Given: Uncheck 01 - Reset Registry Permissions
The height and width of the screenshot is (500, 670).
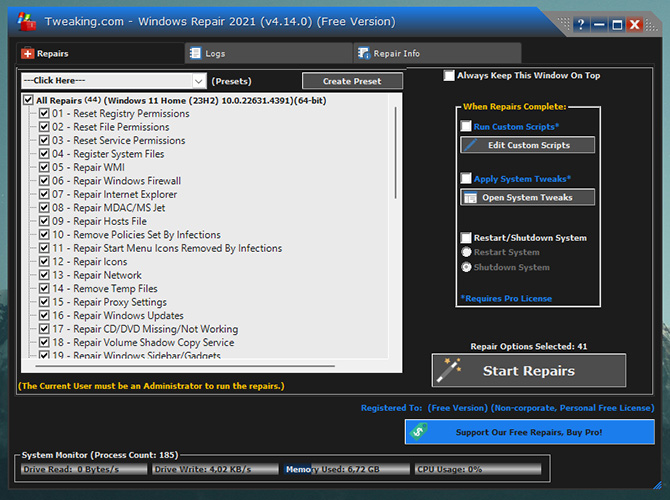Looking at the screenshot, I should [44, 114].
